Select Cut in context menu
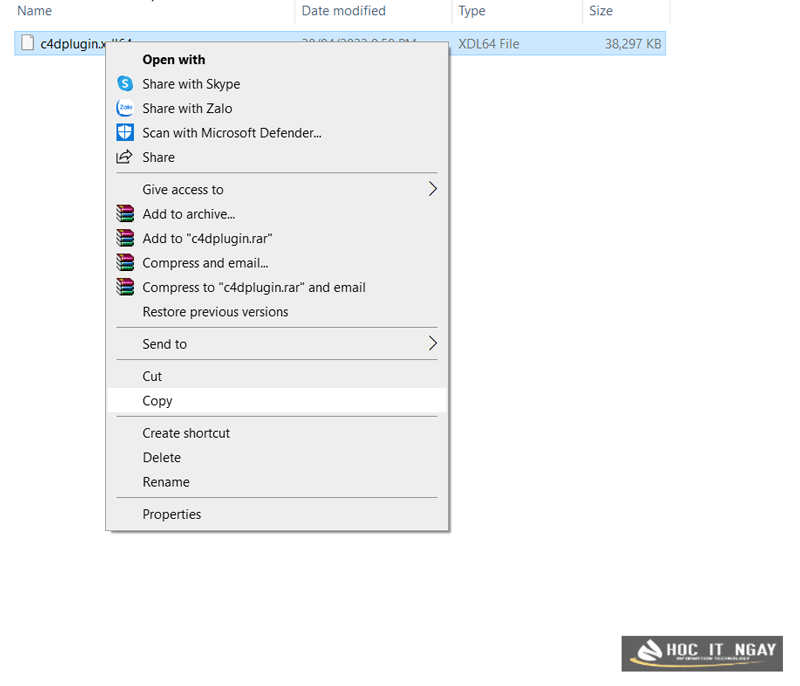The width and height of the screenshot is (800, 686). [x=277, y=376]
